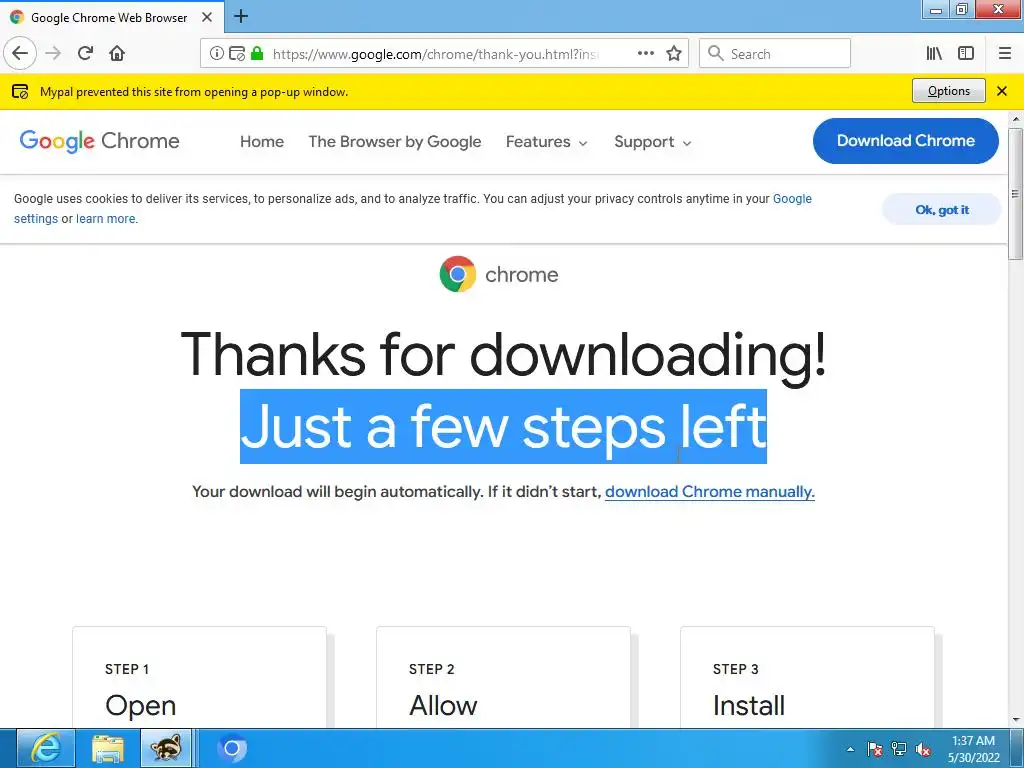1024x768 pixels.
Task: Click the download Chrome manually link
Action: pos(710,492)
